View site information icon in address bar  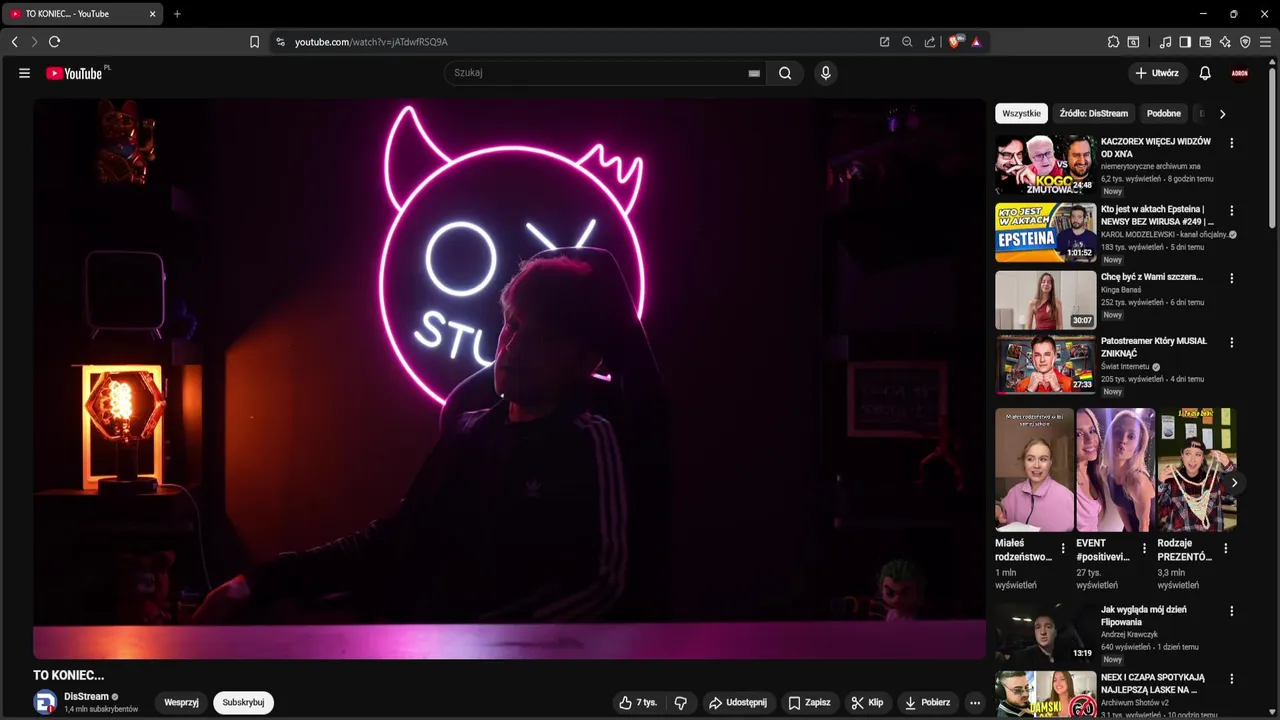coord(280,42)
